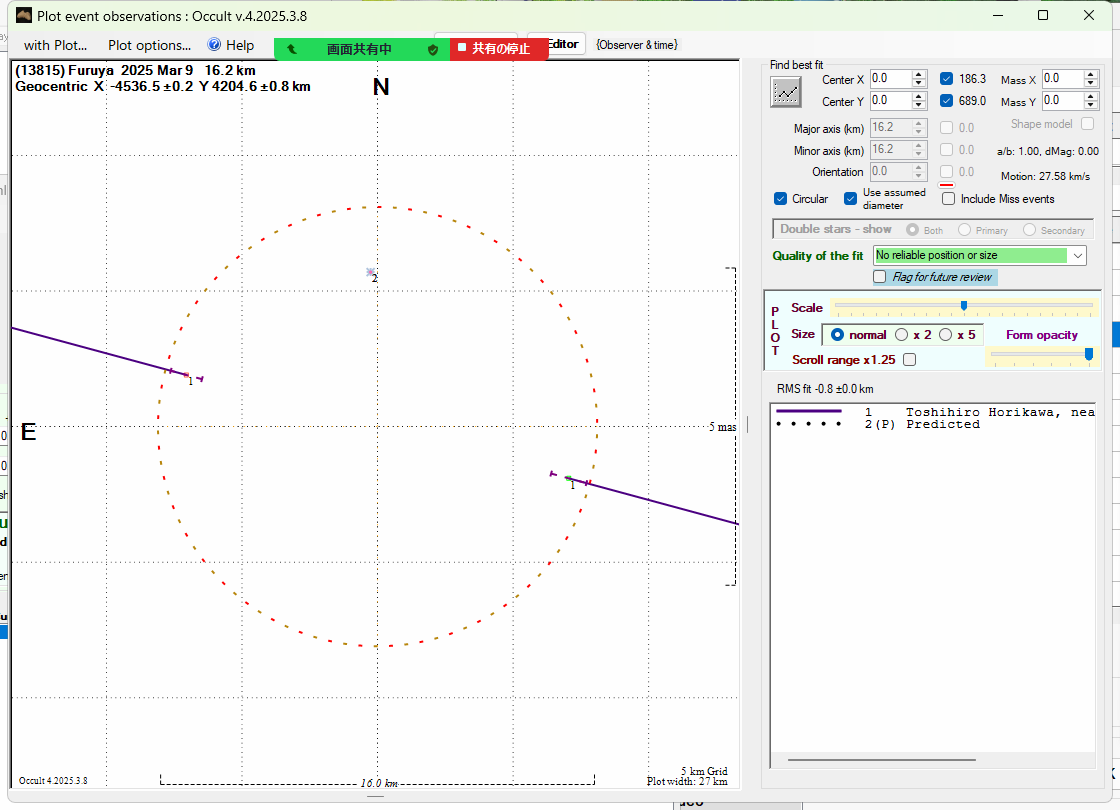Screen dimensions: 1120x810
Task: Click the shield icon in sharing bar
Action: click(x=433, y=49)
